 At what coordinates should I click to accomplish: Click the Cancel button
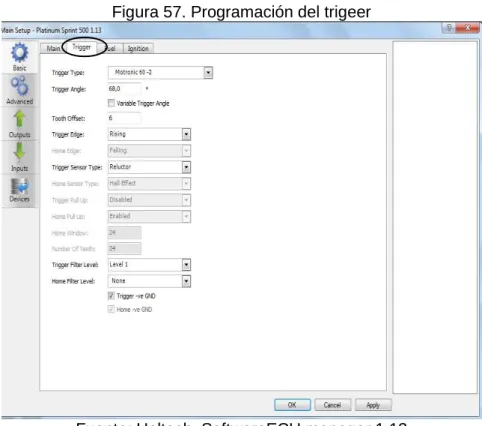[332, 405]
